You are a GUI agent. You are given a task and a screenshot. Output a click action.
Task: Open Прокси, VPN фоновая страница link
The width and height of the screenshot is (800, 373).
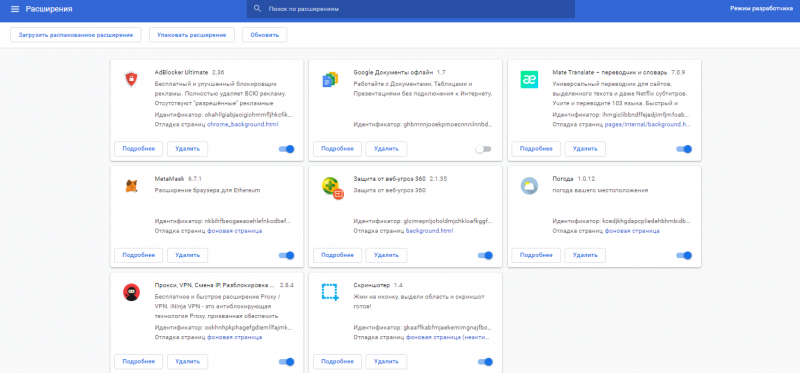tap(234, 337)
